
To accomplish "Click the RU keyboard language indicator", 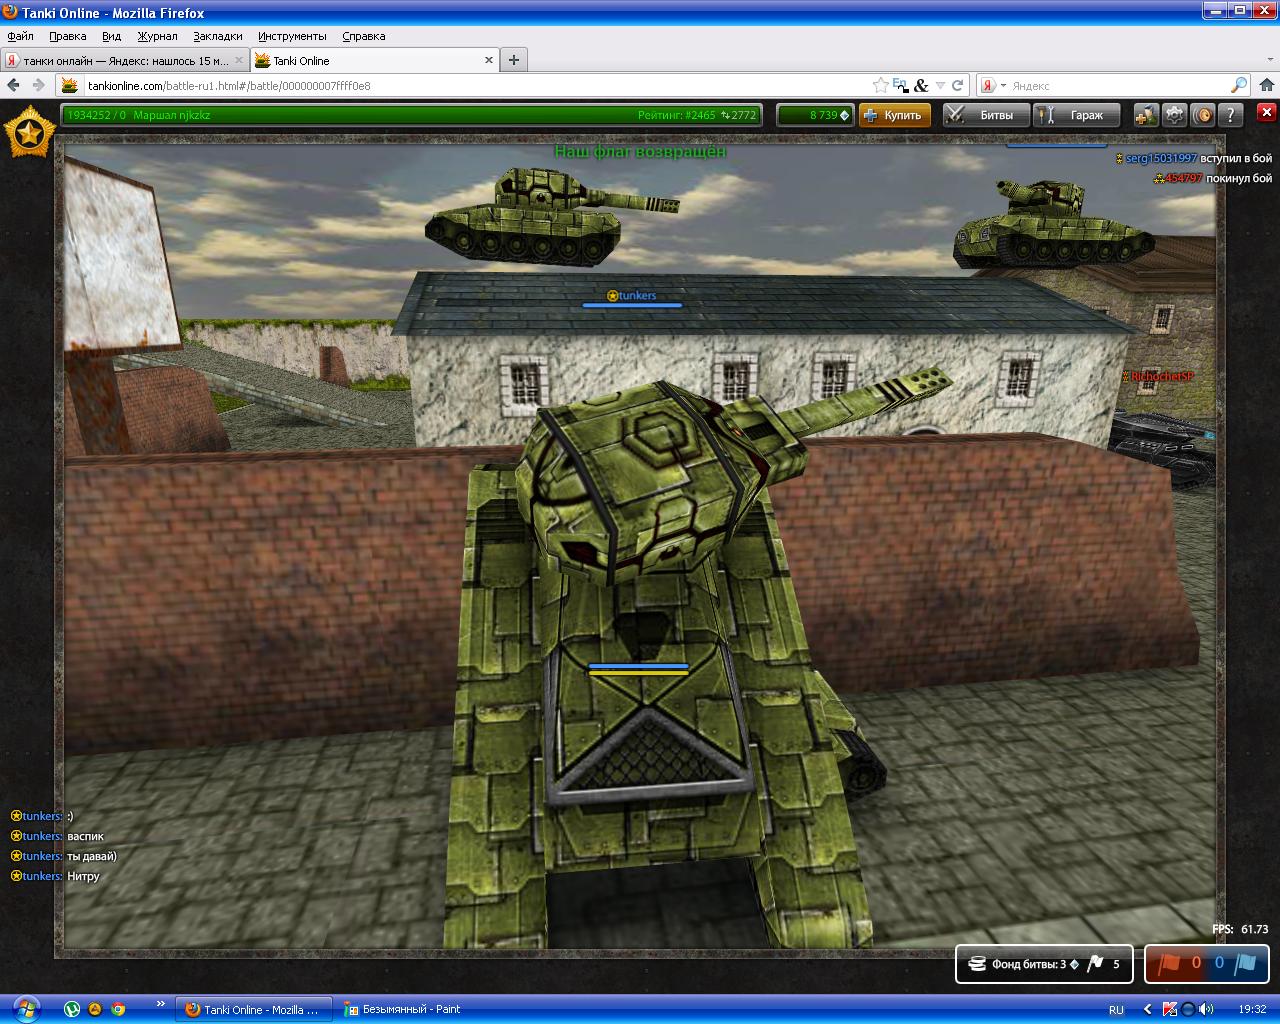I will (x=1116, y=1009).
